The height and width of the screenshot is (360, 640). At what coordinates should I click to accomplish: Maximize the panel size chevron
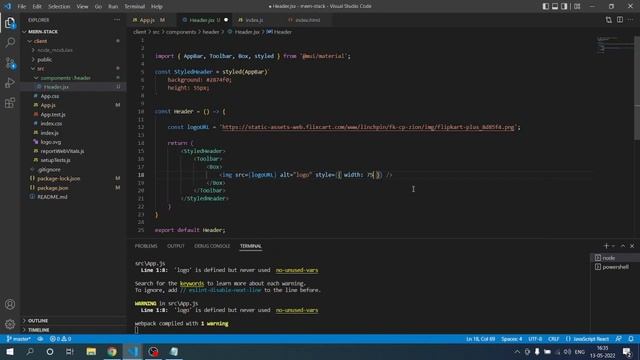coord(622,246)
